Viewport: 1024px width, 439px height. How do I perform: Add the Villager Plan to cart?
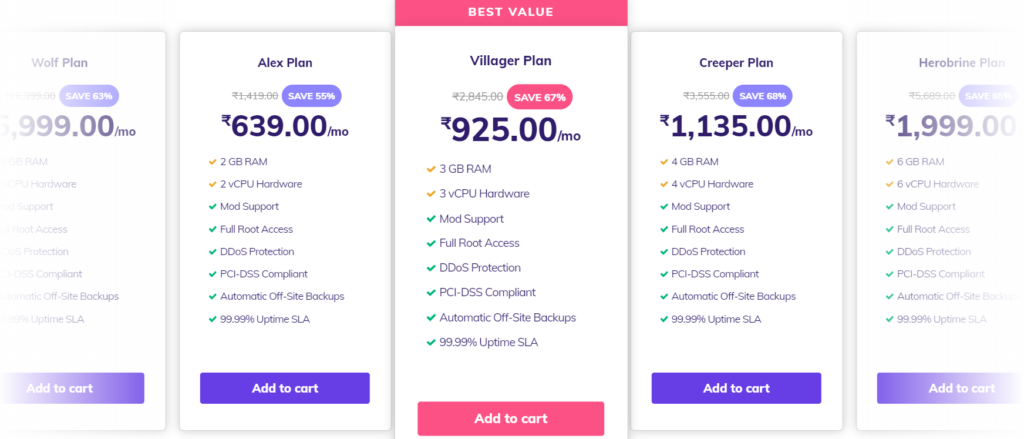click(x=511, y=419)
